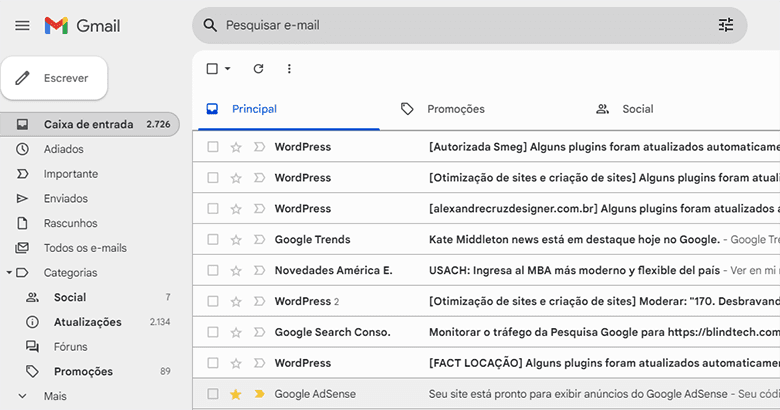Check the alexandrecruzdesigner.com.br email checkbox
Image resolution: width=780 pixels, height=410 pixels.
213,209
